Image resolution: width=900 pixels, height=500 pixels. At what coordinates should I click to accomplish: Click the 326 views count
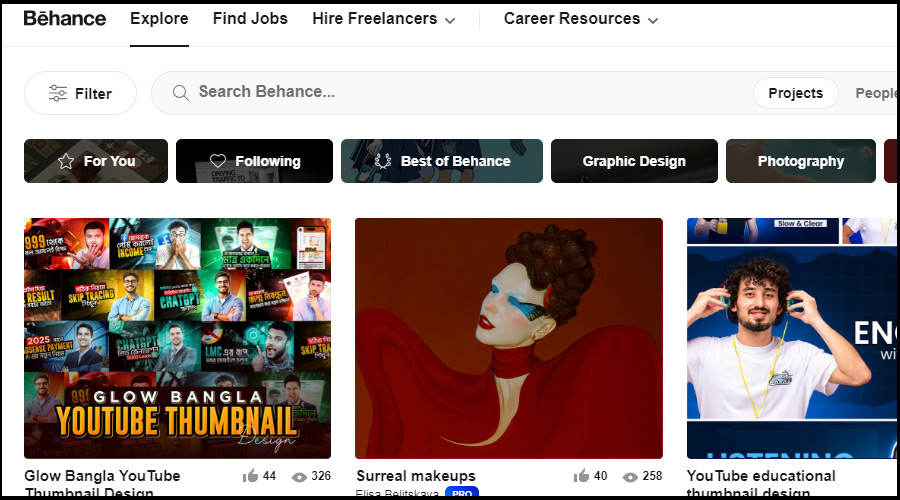point(321,476)
